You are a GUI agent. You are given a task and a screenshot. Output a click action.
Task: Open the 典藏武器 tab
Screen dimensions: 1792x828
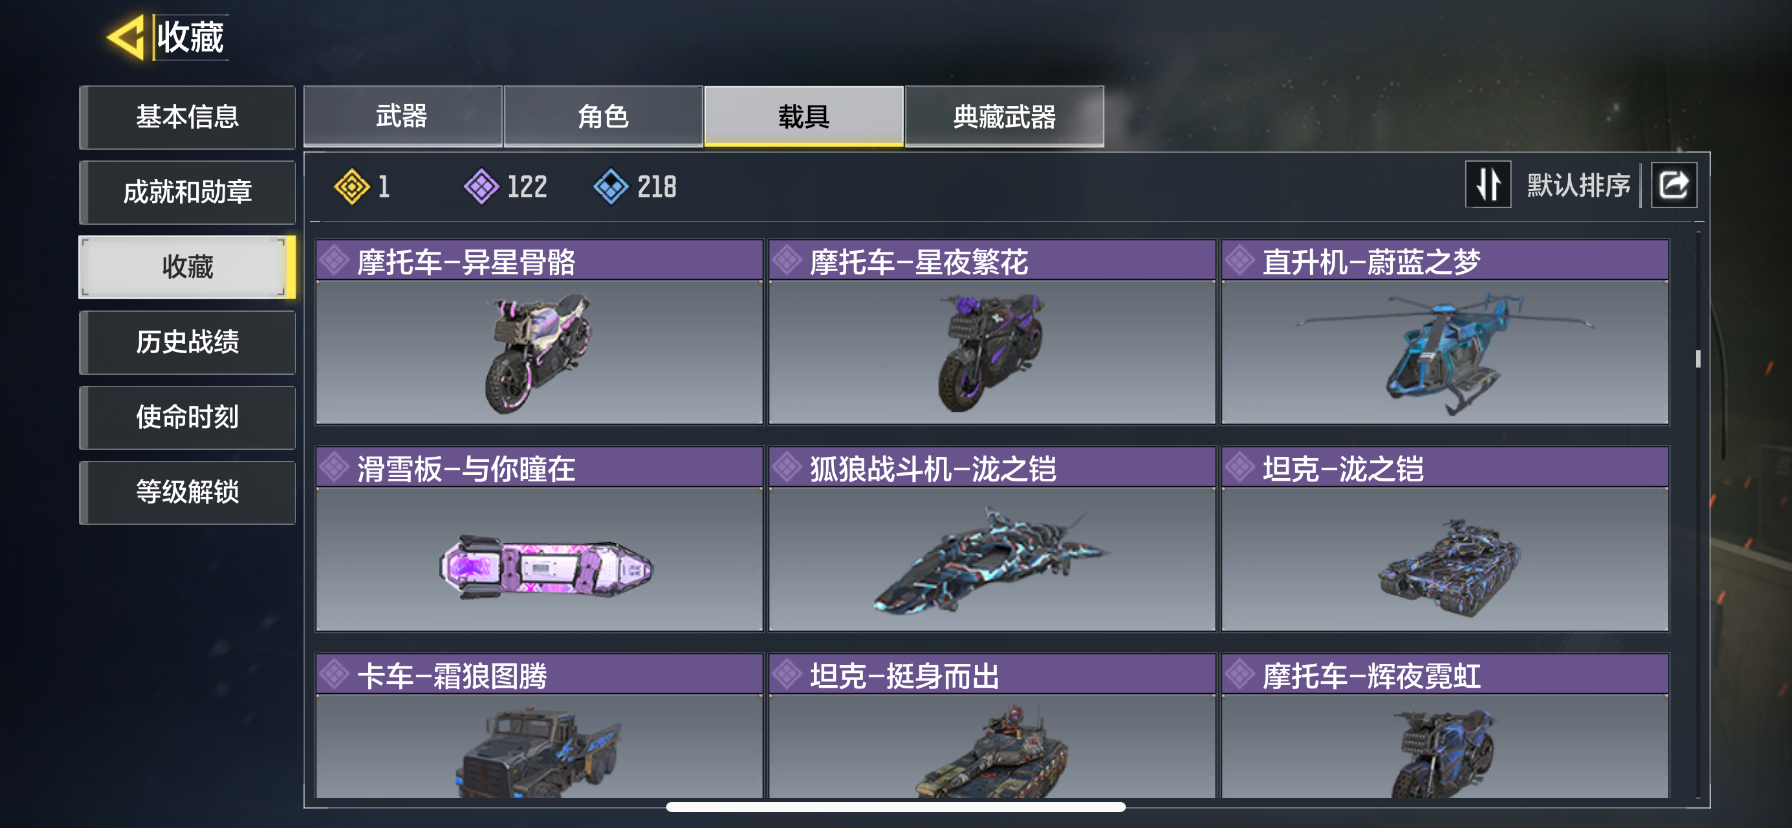click(1005, 116)
